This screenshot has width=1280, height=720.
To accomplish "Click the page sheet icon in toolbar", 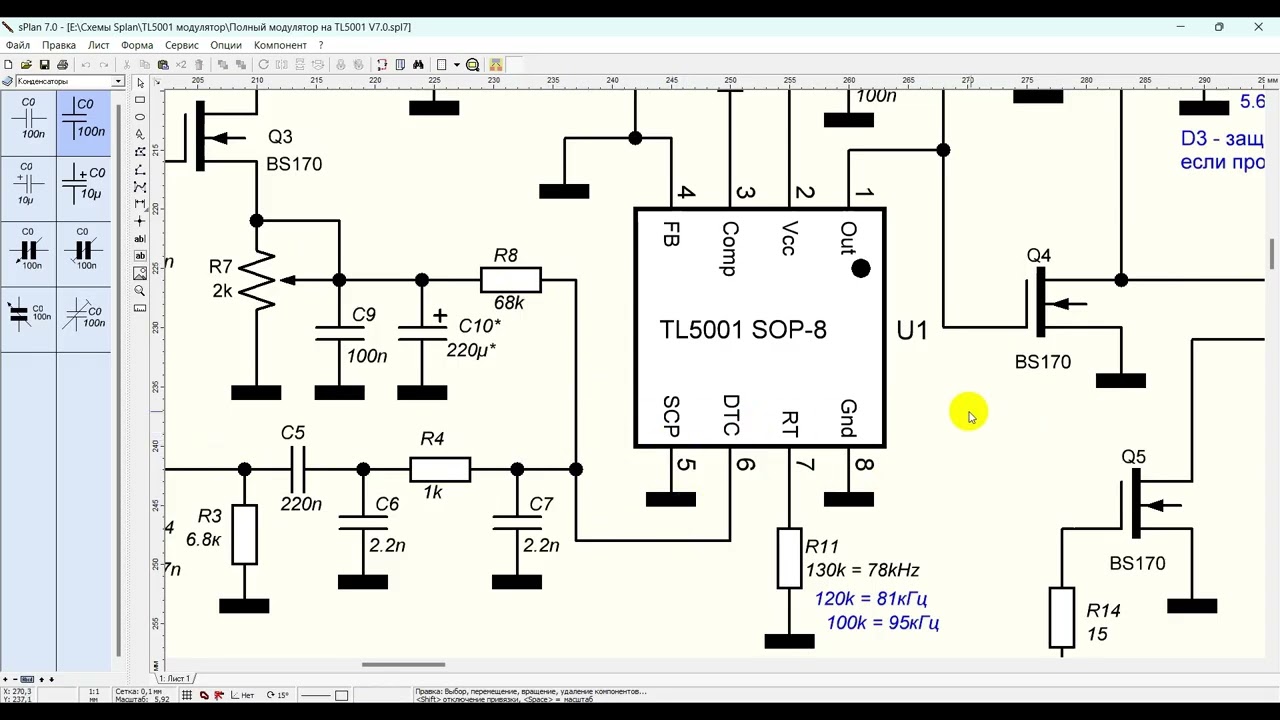I will click(x=442, y=65).
